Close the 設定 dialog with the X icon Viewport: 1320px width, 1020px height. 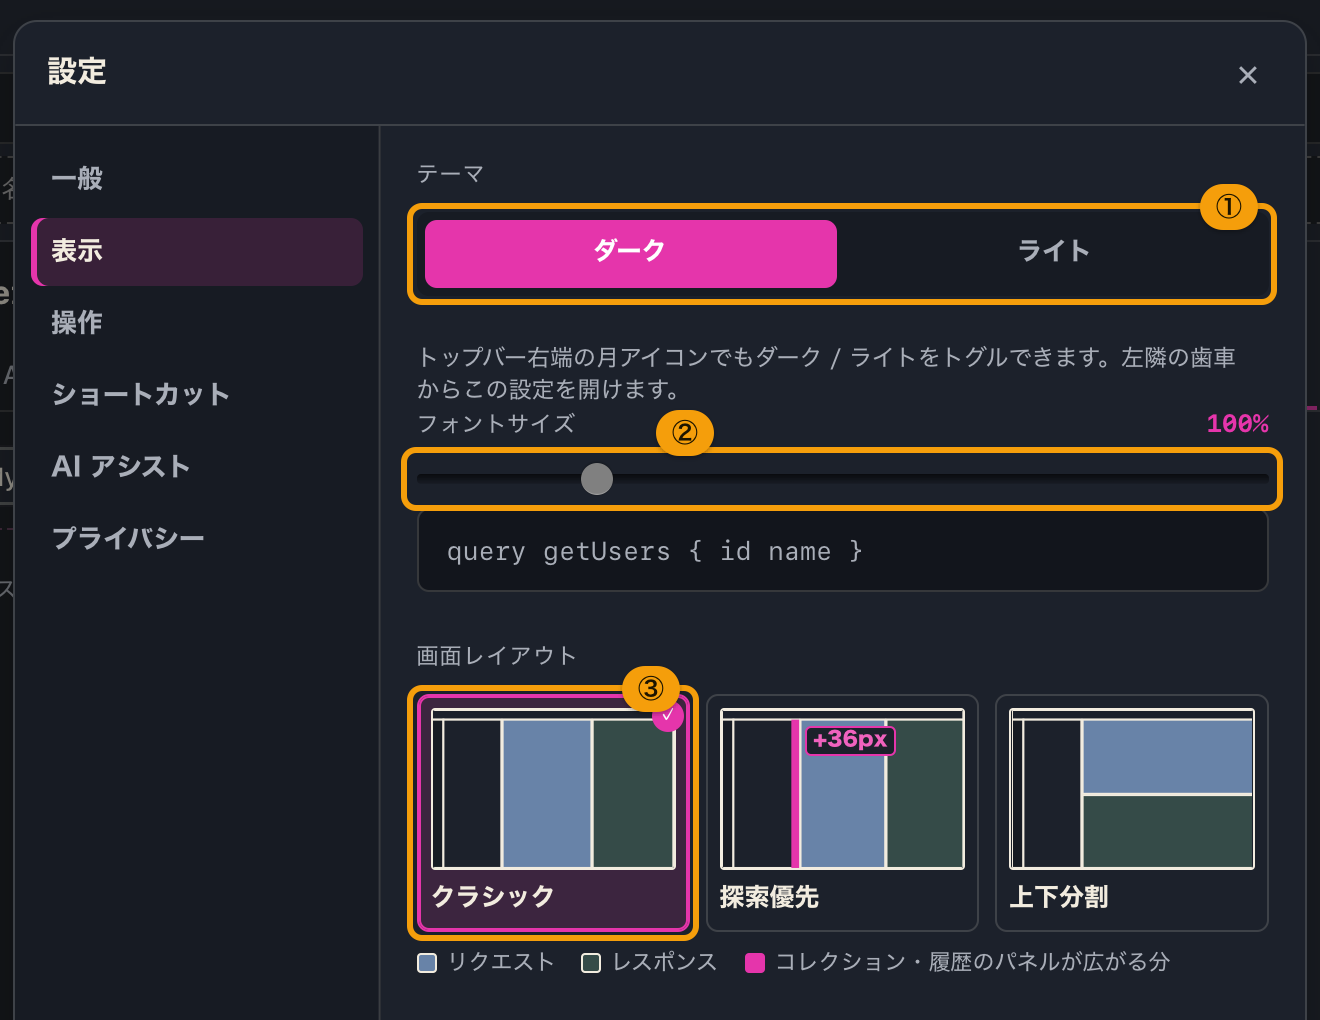pyautogui.click(x=1247, y=75)
